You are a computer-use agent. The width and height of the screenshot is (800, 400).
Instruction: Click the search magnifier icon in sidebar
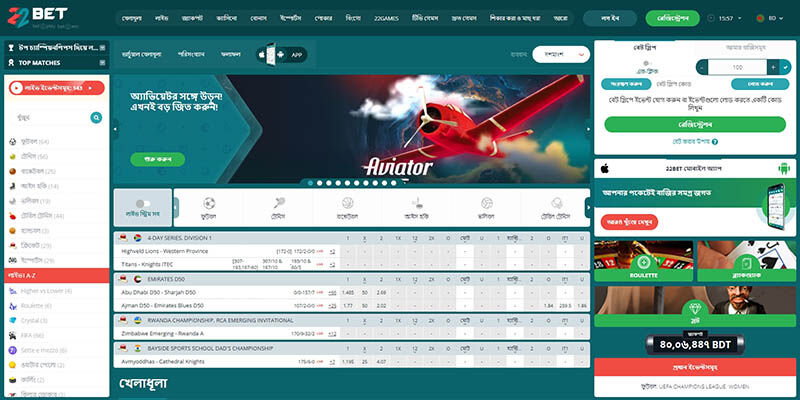[x=96, y=118]
